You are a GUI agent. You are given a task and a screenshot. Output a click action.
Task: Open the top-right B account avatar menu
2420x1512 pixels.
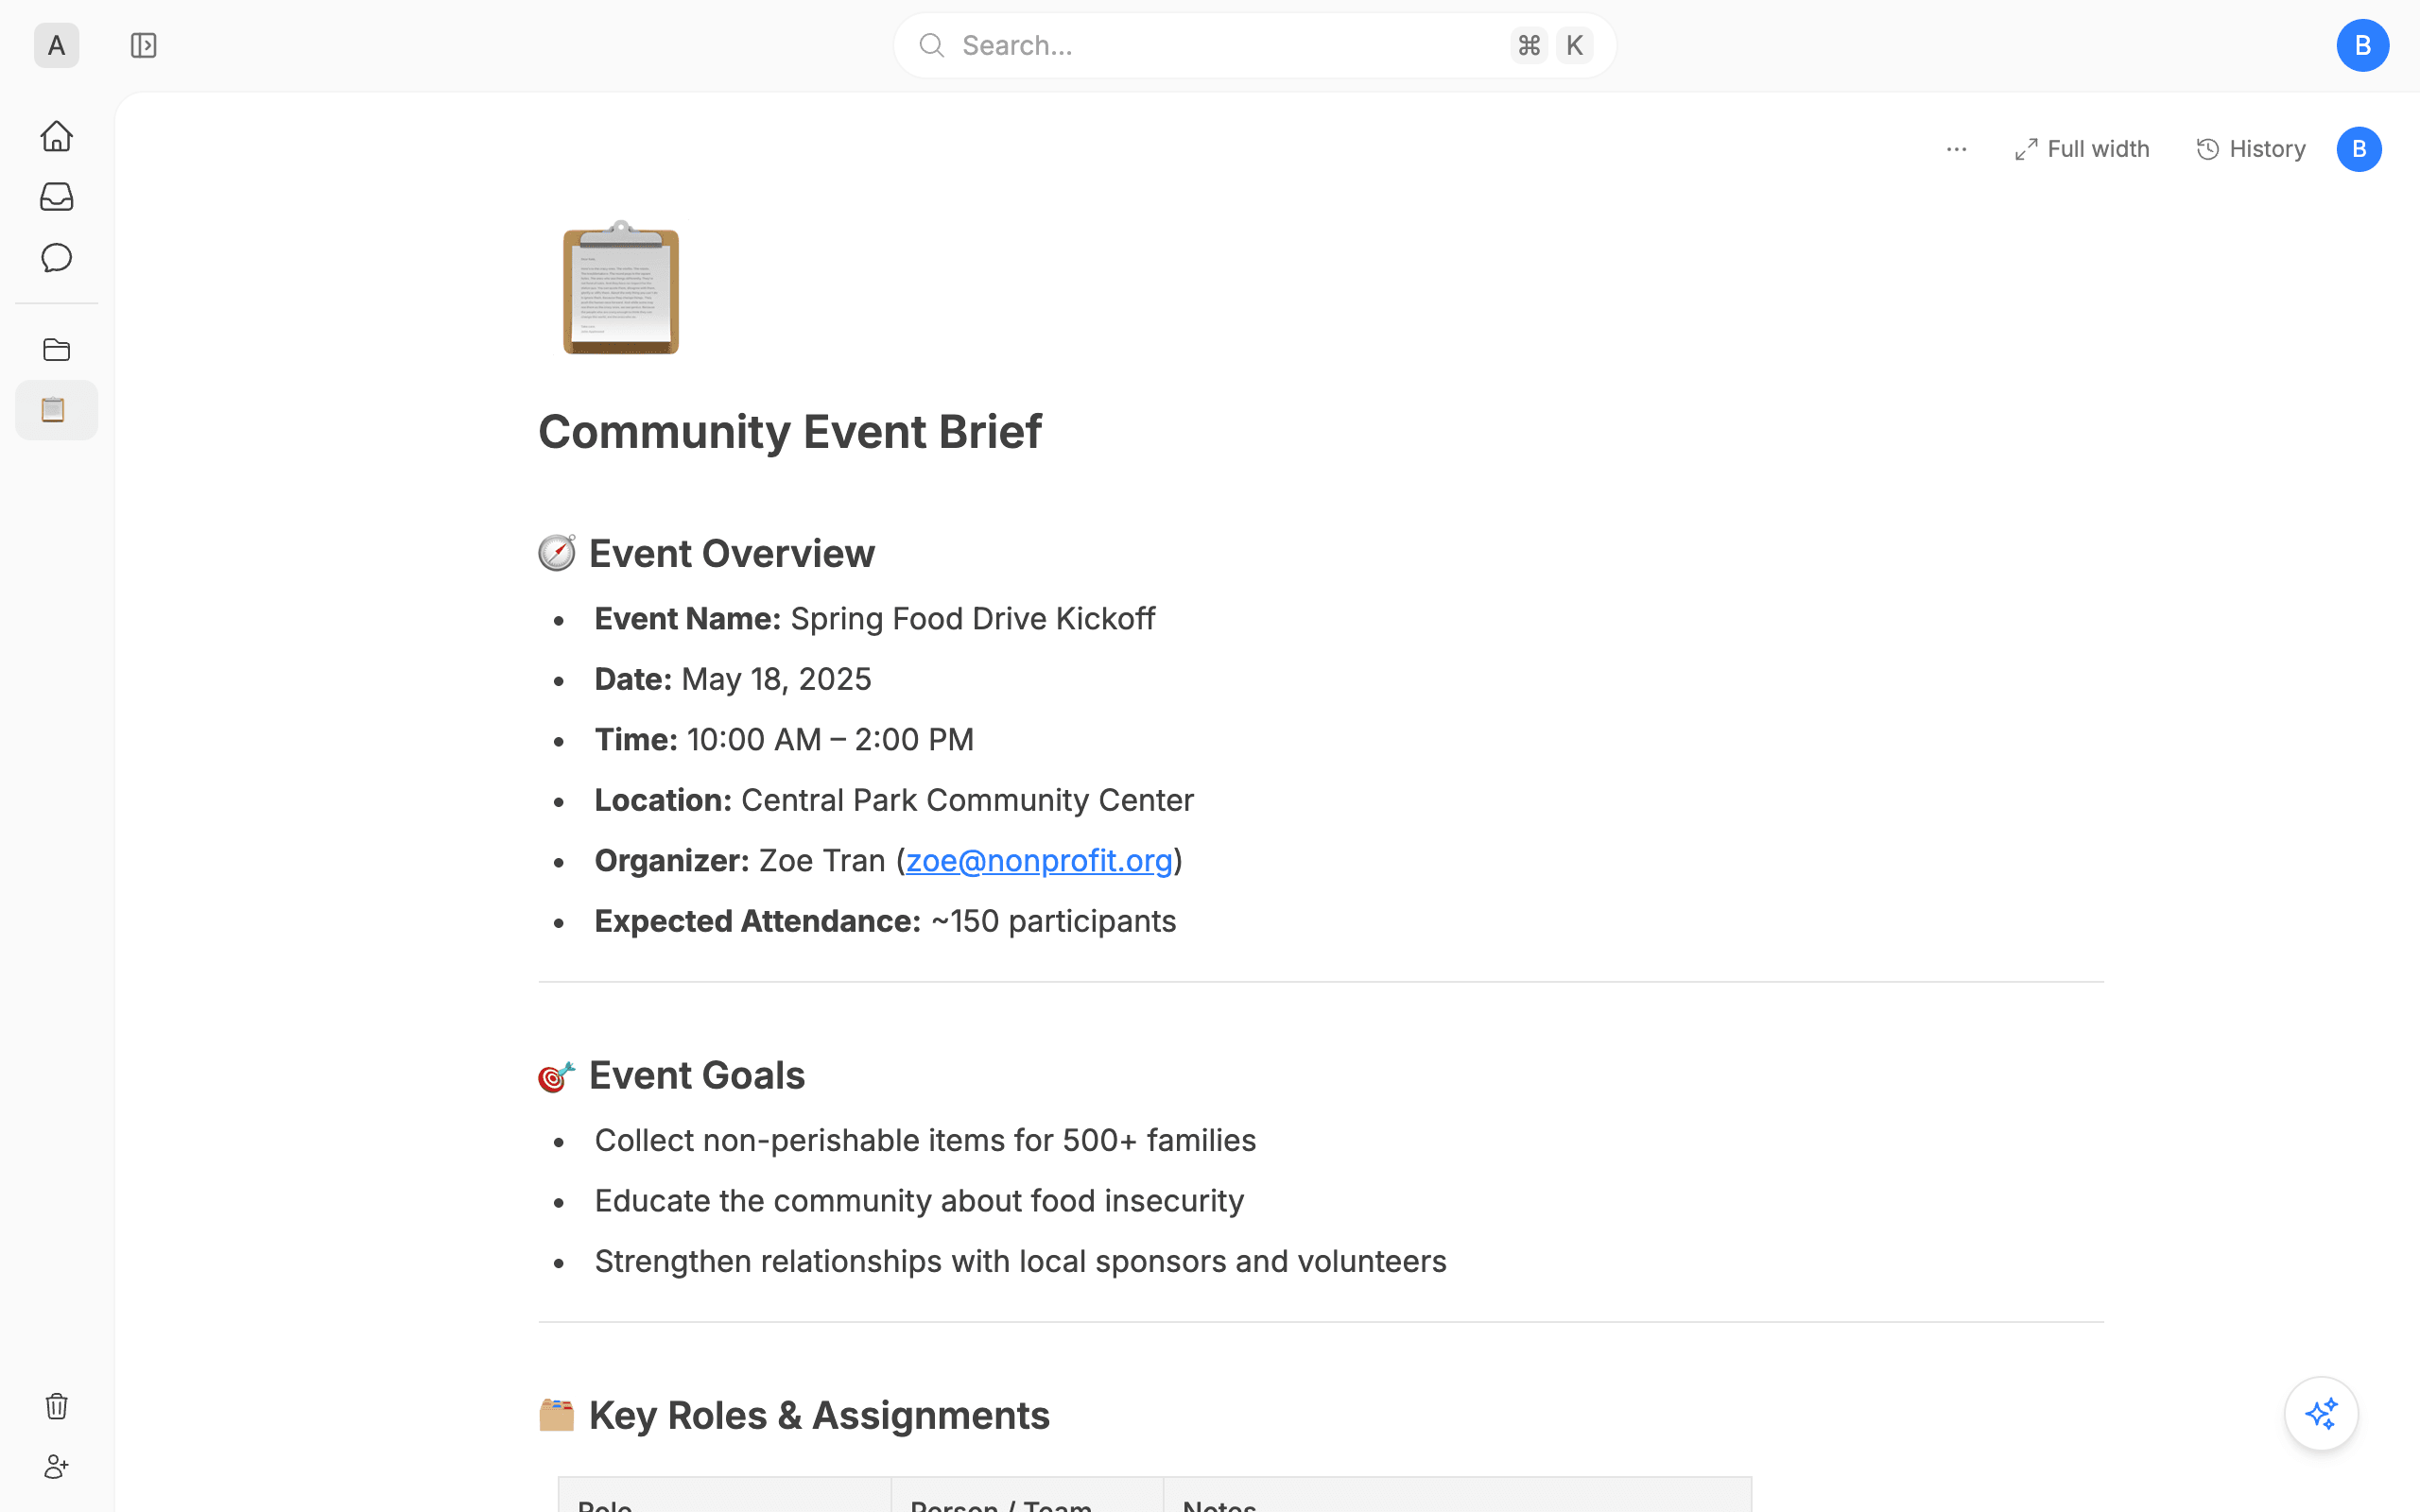pos(2363,46)
